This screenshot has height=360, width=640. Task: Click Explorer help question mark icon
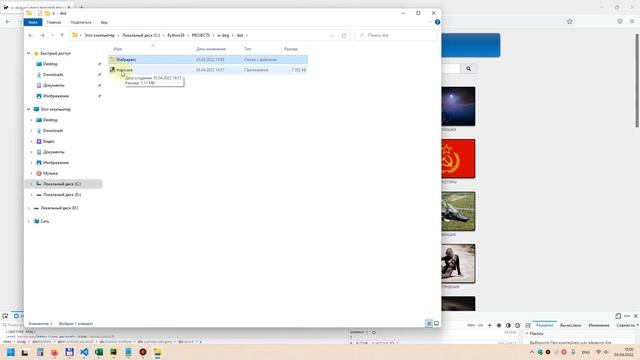(438, 22)
